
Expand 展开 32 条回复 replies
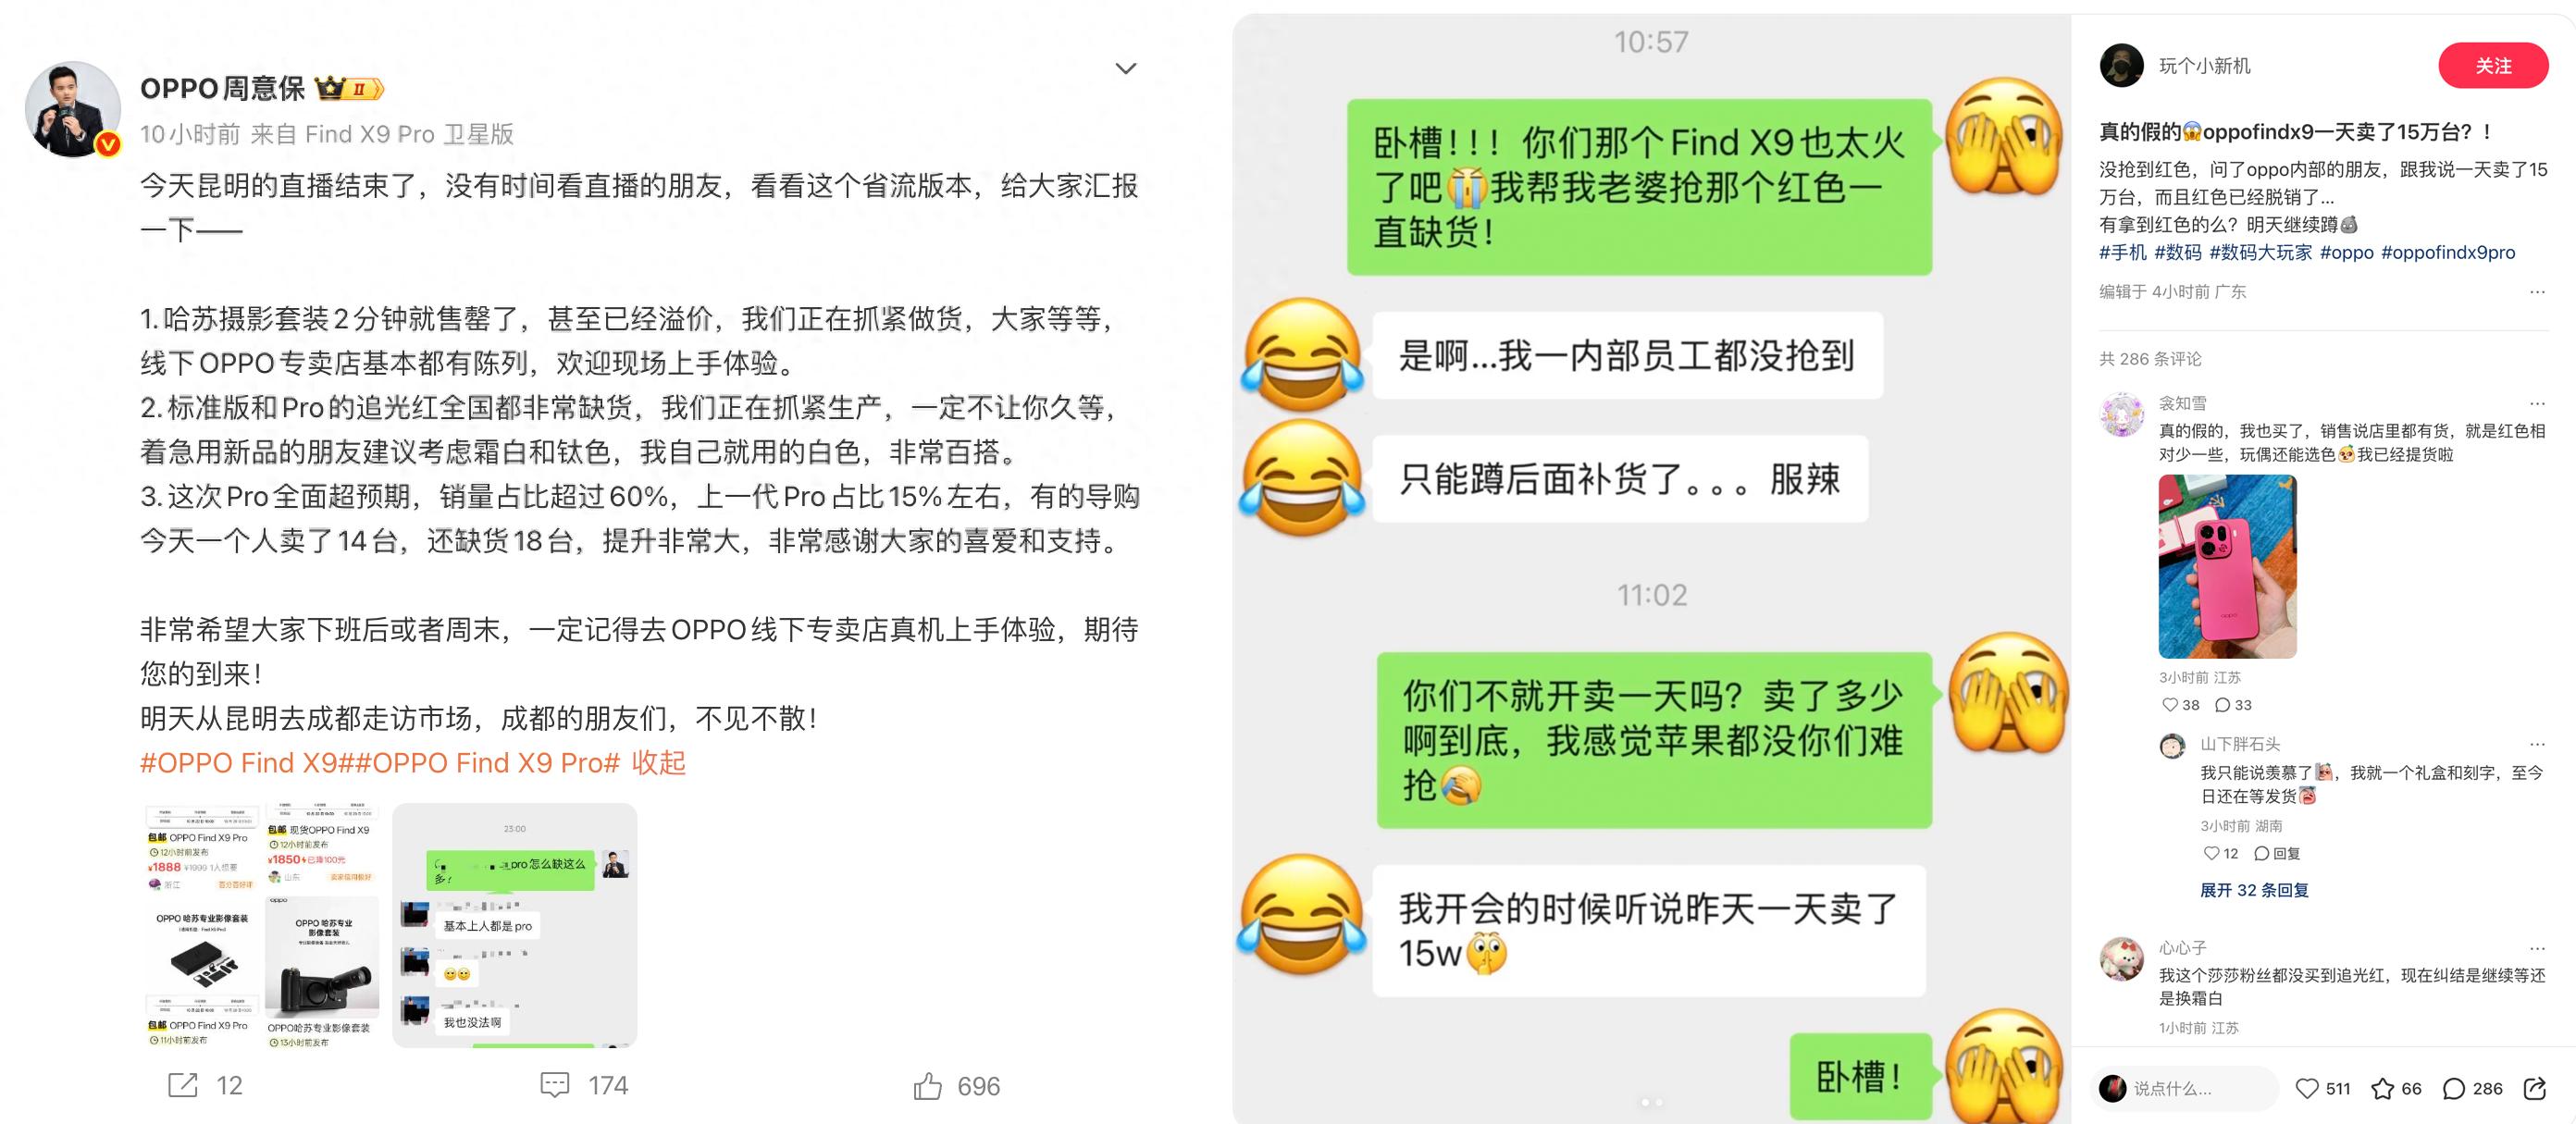point(2254,890)
